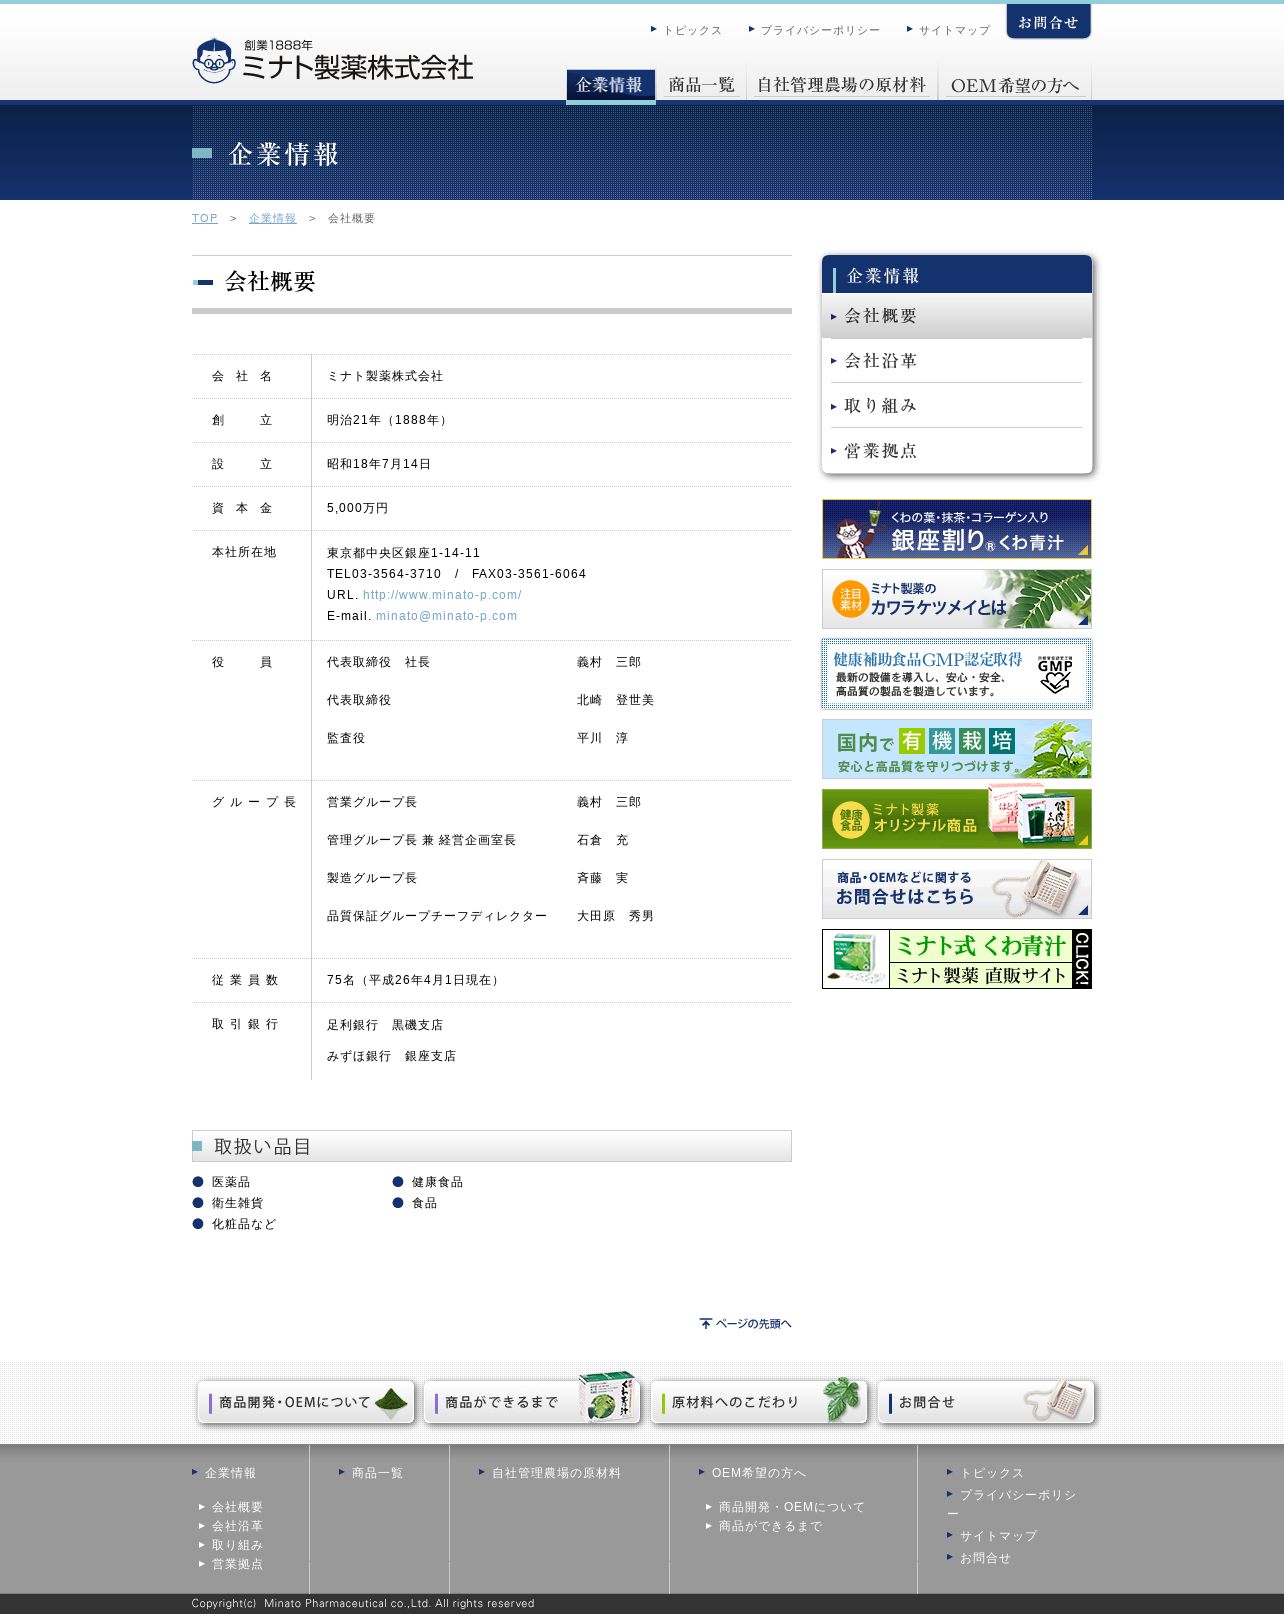The width and height of the screenshot is (1284, 1614).
Task: Click 健康食品 item in 取扱い品目 list
Action: pyautogui.click(x=437, y=1182)
